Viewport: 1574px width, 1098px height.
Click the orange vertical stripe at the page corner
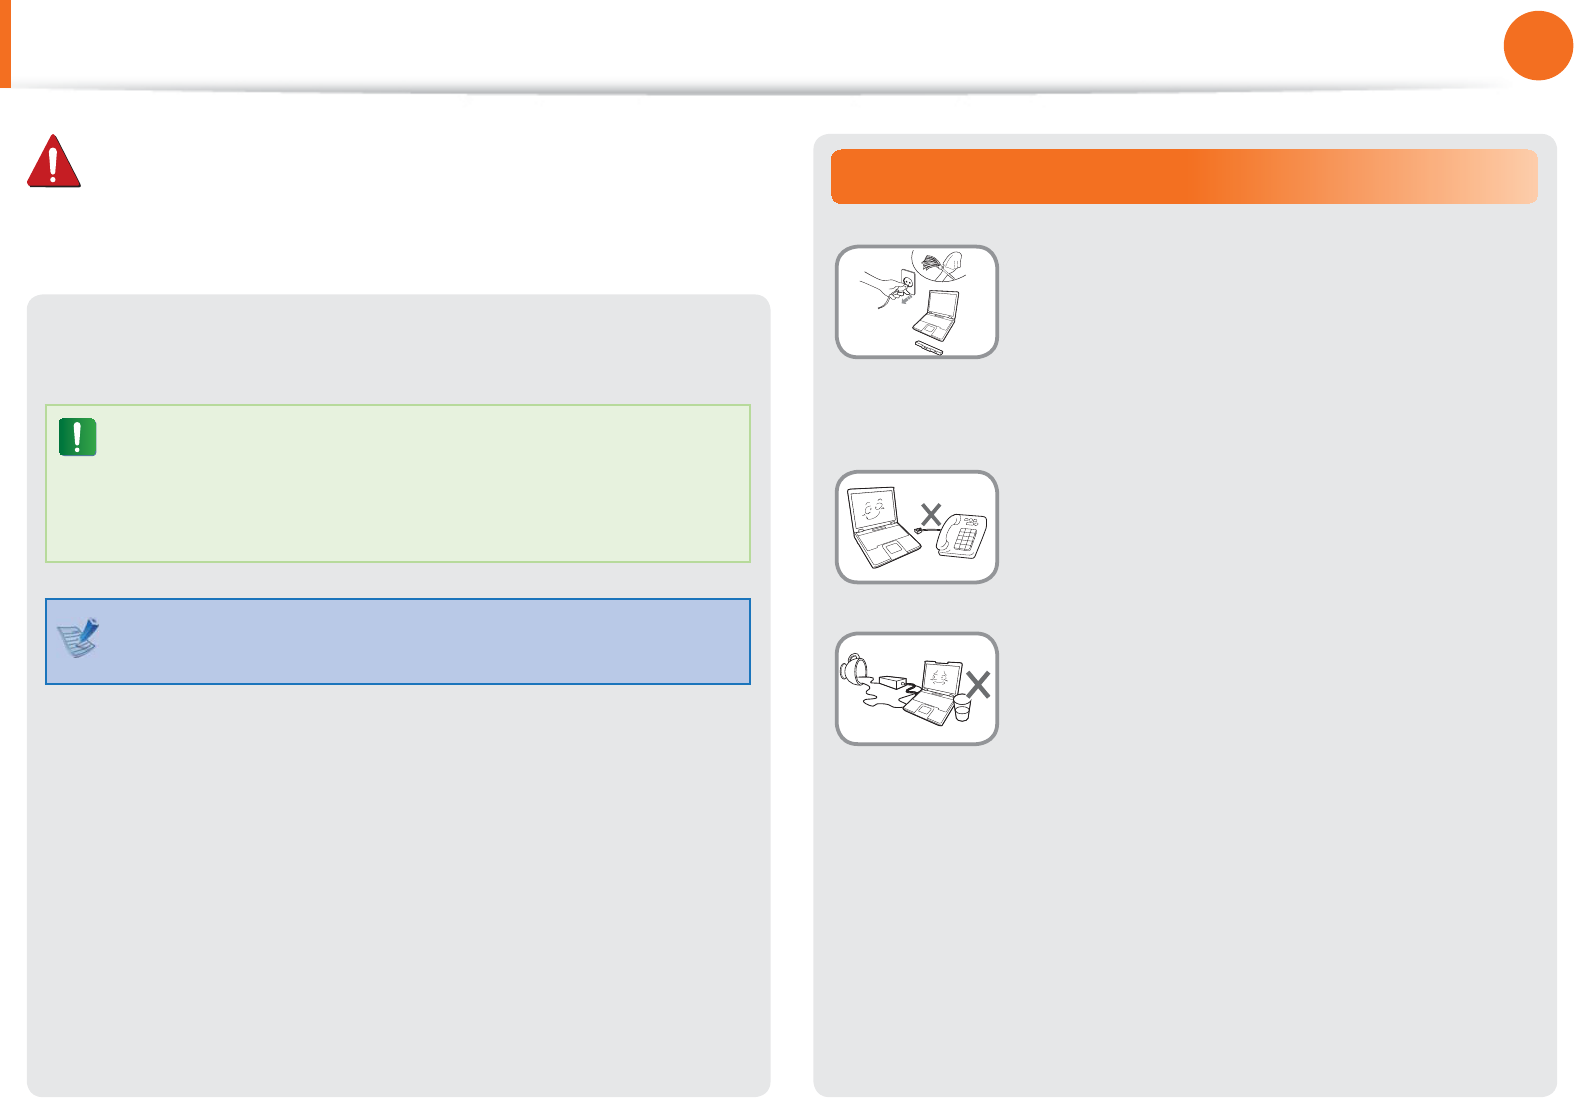click(5, 44)
